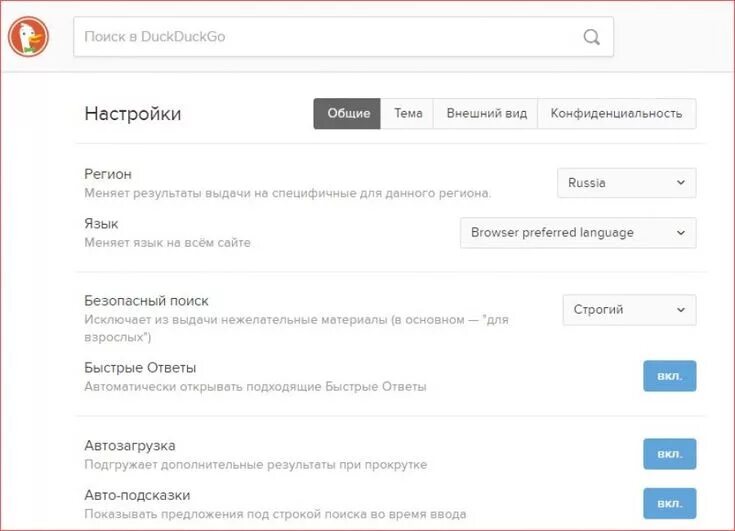The height and width of the screenshot is (531, 735).
Task: Click the Russia region dropdown arrow
Action: tap(681, 182)
